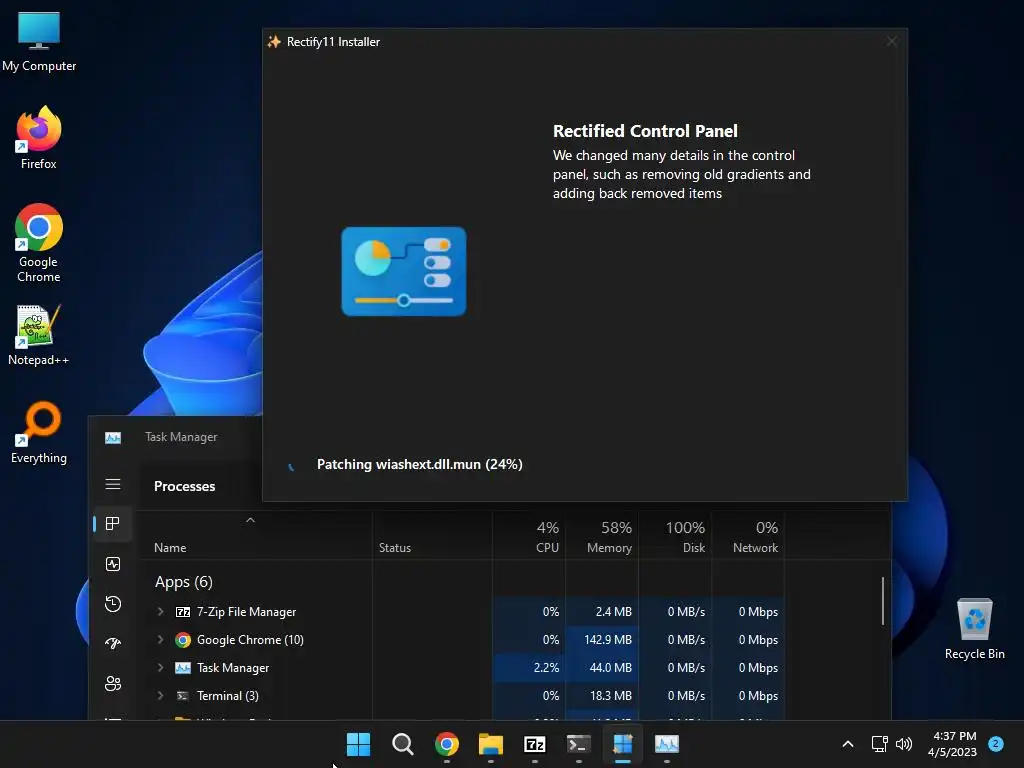Expand the 7-Zip File Manager process row

point(160,611)
